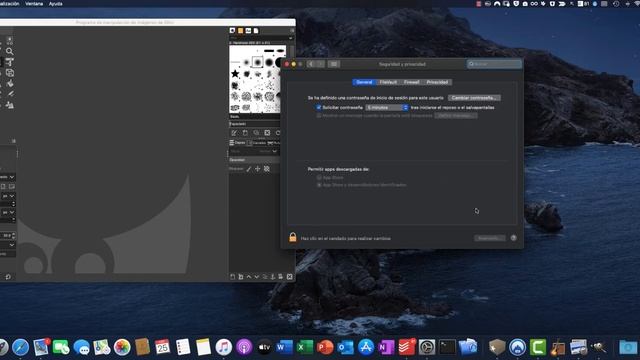Click the lock alpha checker icon
This screenshot has width=640, height=360.
coord(267,169)
